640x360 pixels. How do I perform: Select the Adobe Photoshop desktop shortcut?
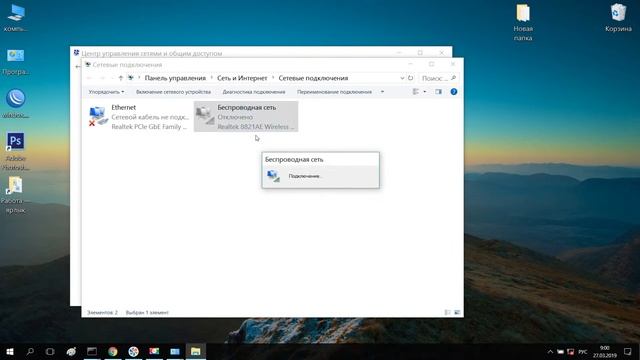(16, 151)
